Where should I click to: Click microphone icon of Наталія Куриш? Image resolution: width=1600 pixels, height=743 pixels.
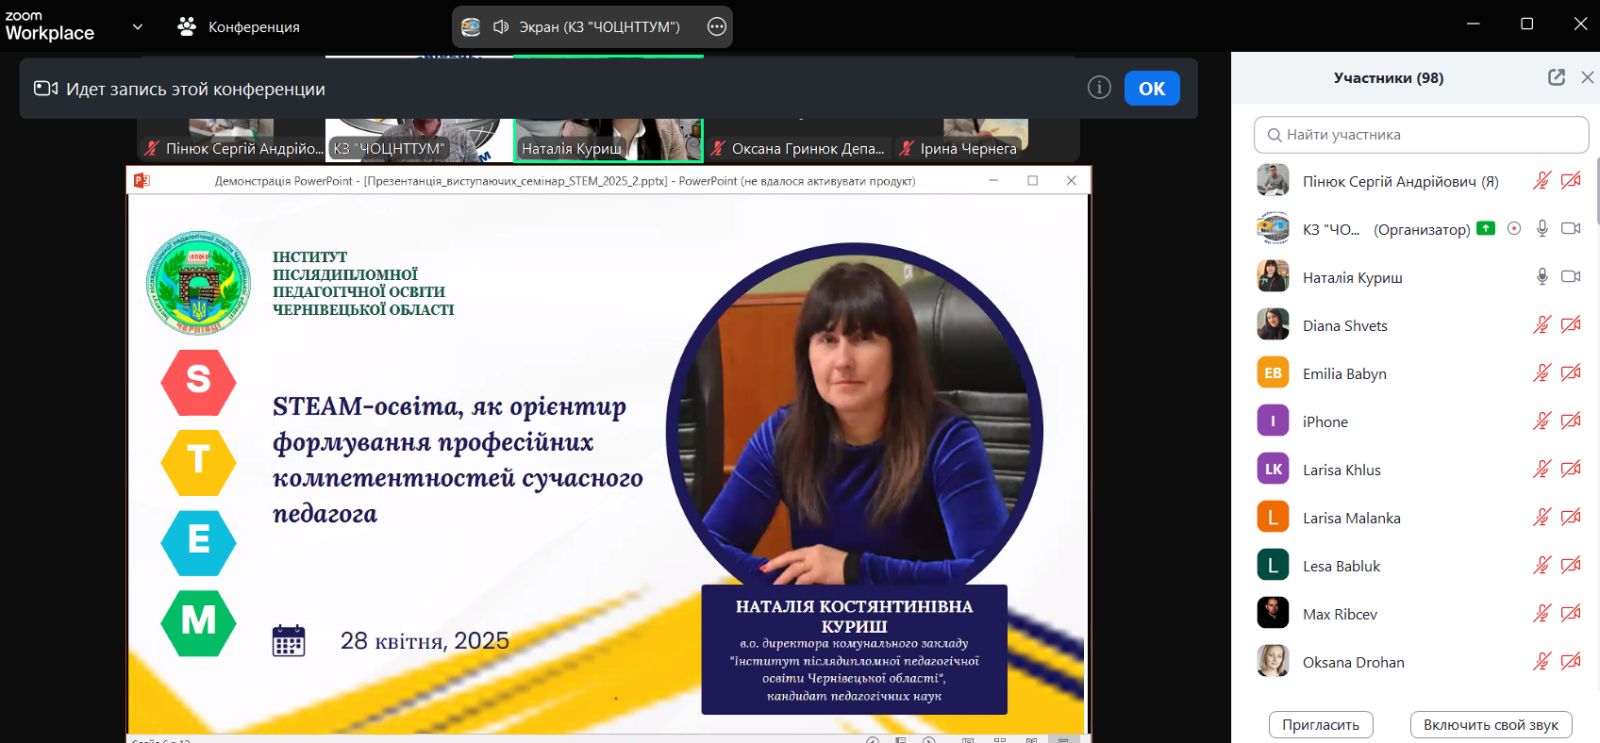(1542, 277)
